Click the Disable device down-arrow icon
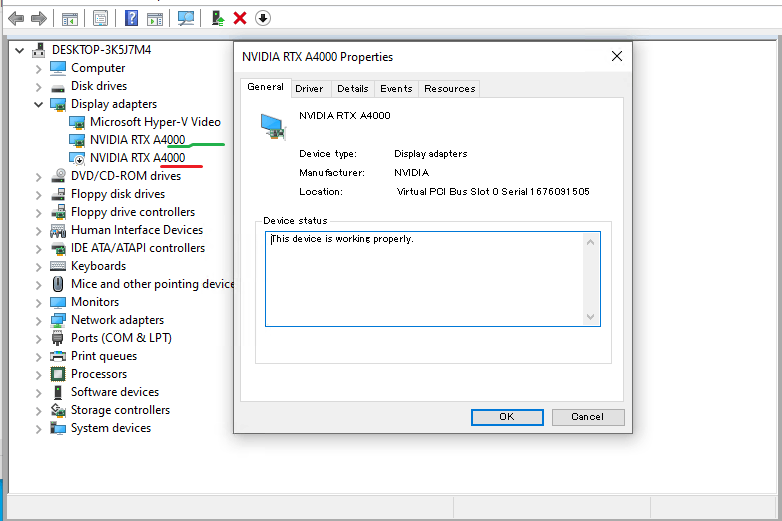This screenshot has width=782, height=521. pyautogui.click(x=263, y=18)
